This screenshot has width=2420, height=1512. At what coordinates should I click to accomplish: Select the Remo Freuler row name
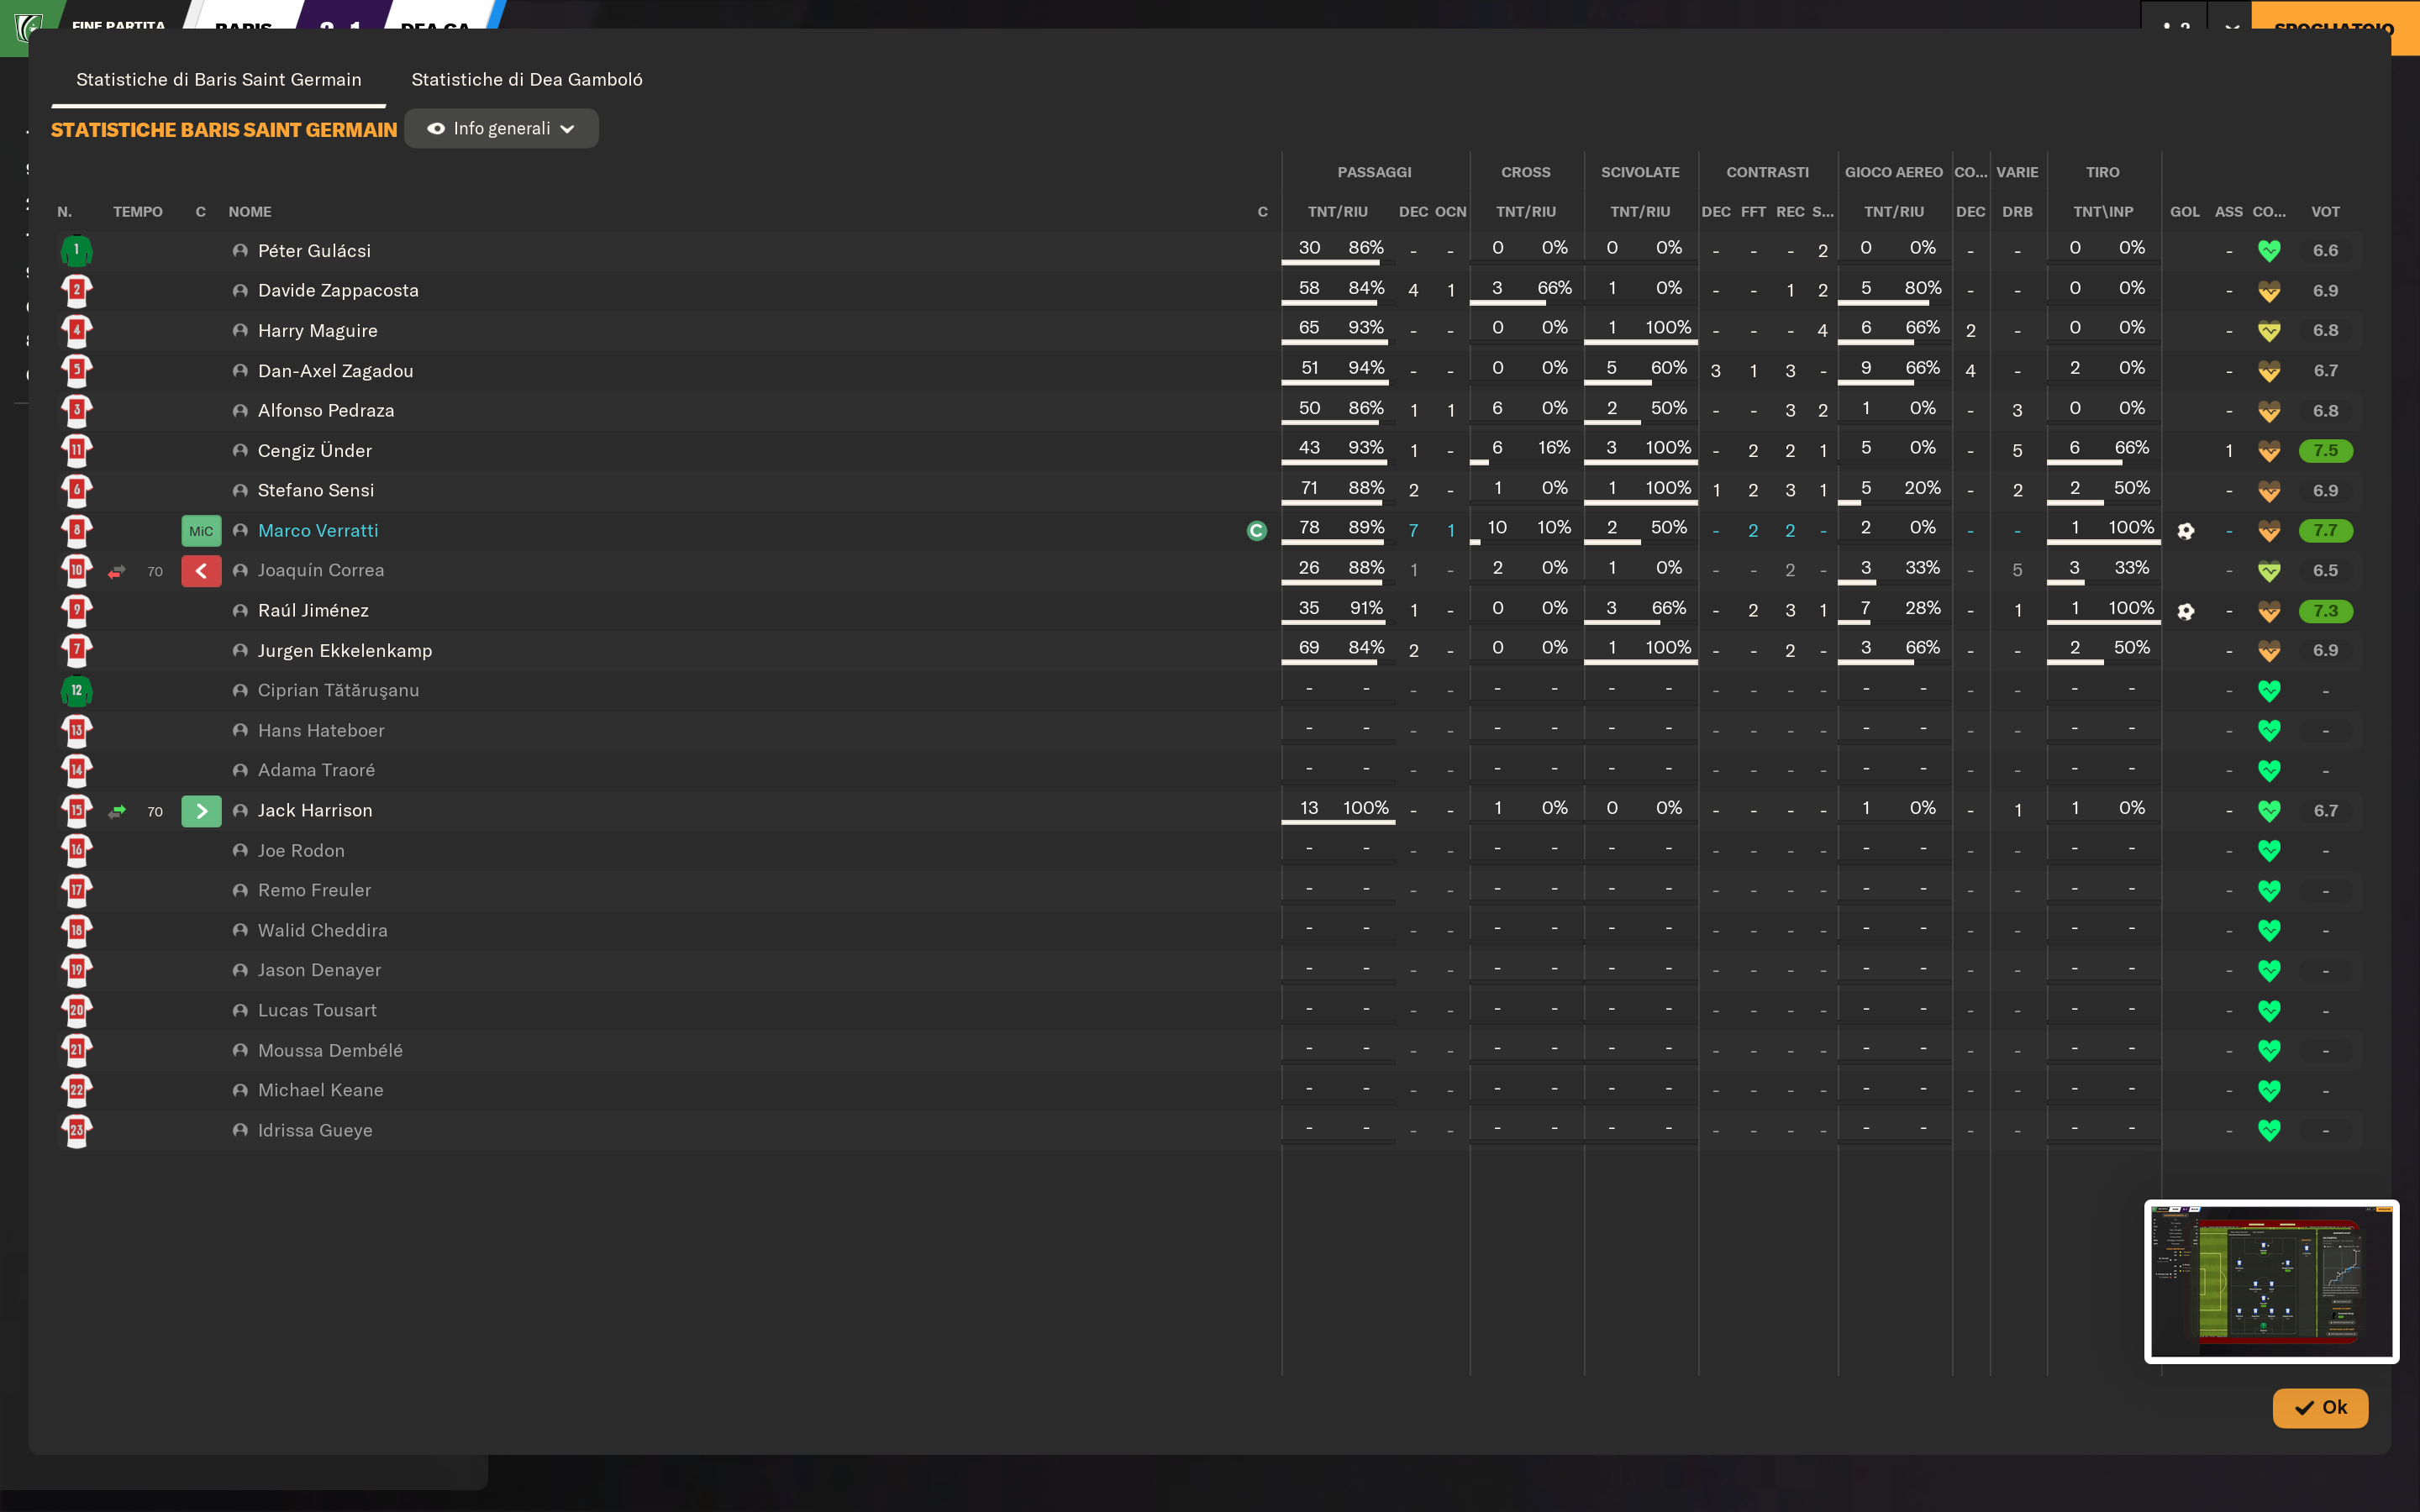coord(314,891)
